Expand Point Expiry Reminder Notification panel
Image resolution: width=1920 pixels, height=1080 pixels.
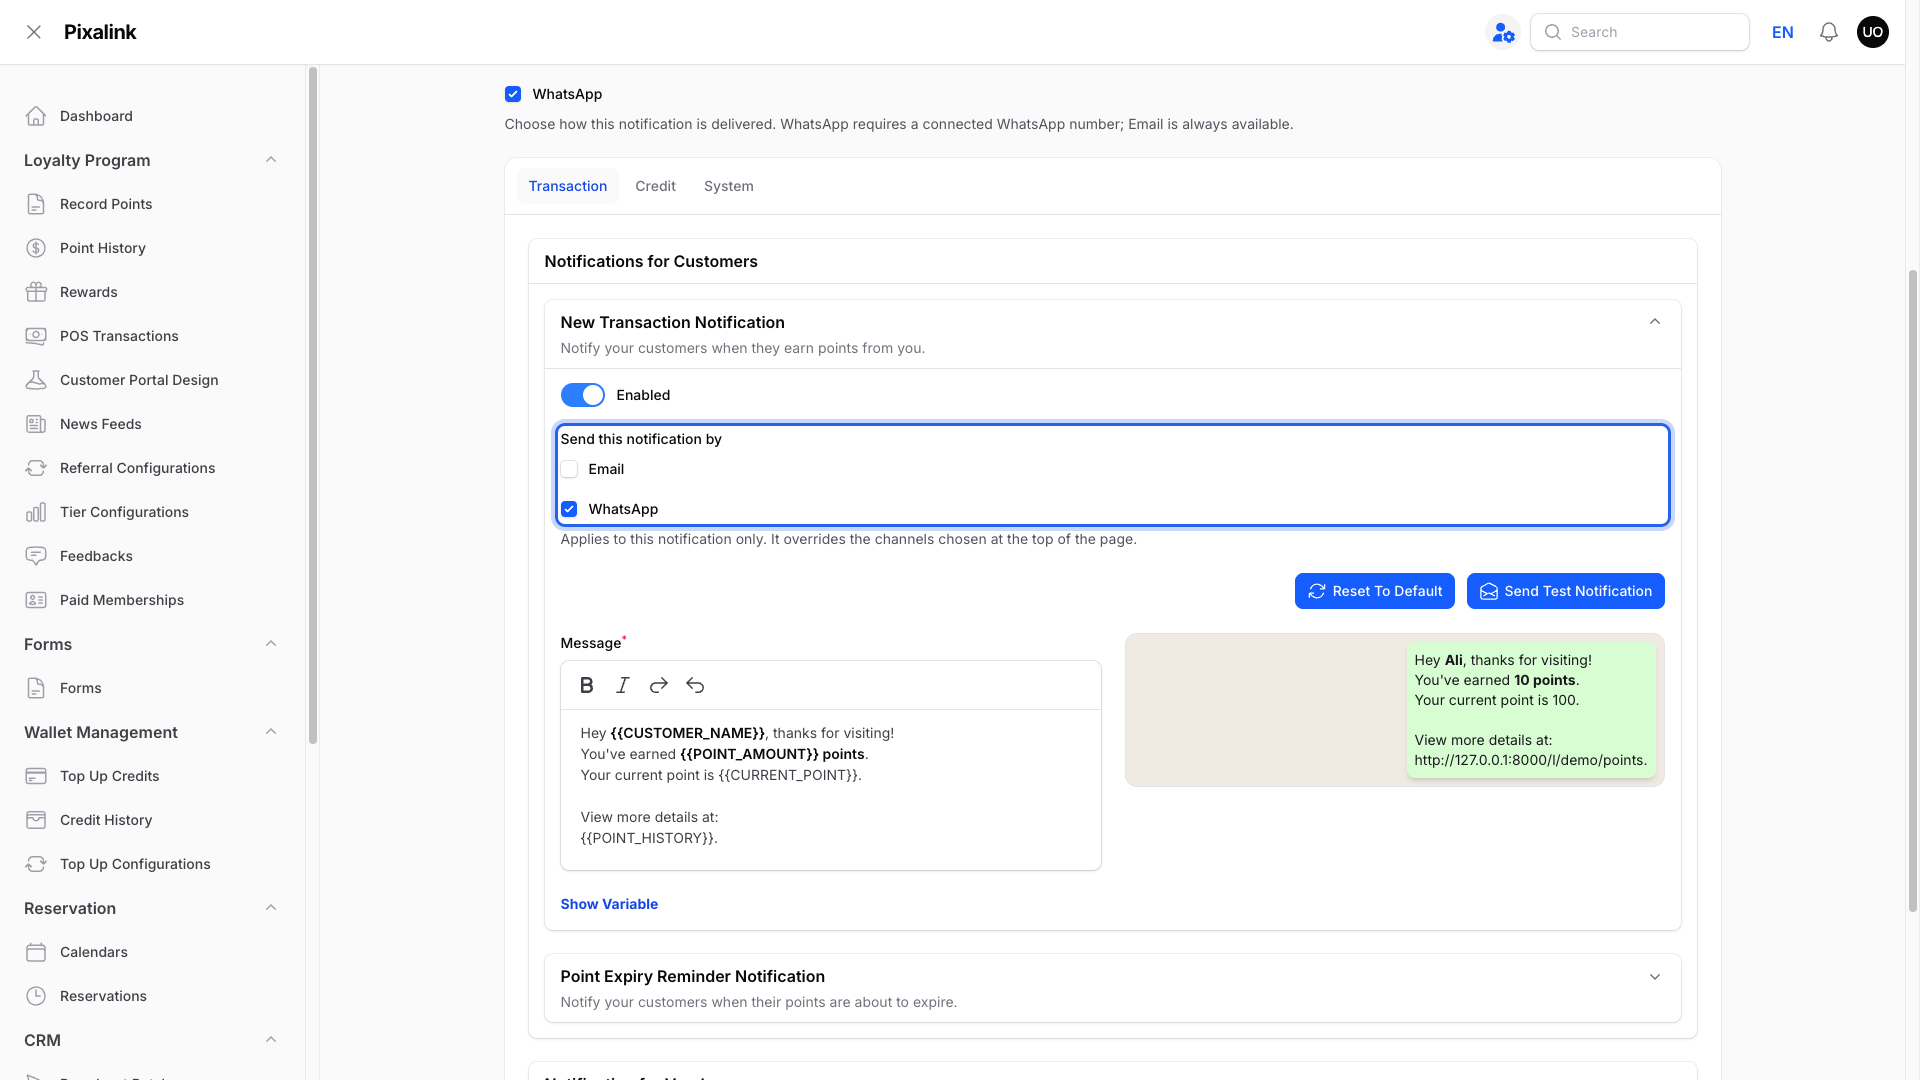pyautogui.click(x=1655, y=977)
